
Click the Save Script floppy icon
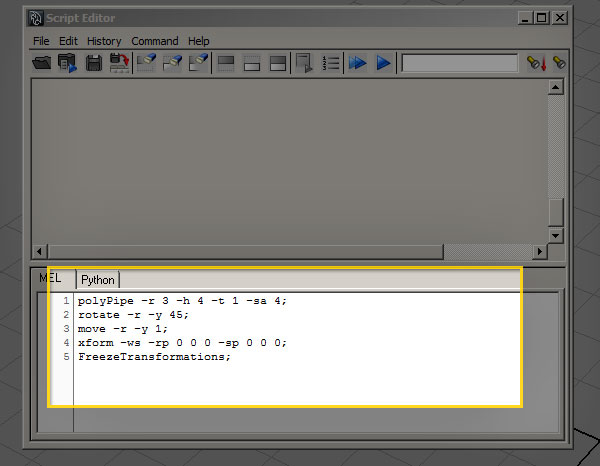coord(94,63)
